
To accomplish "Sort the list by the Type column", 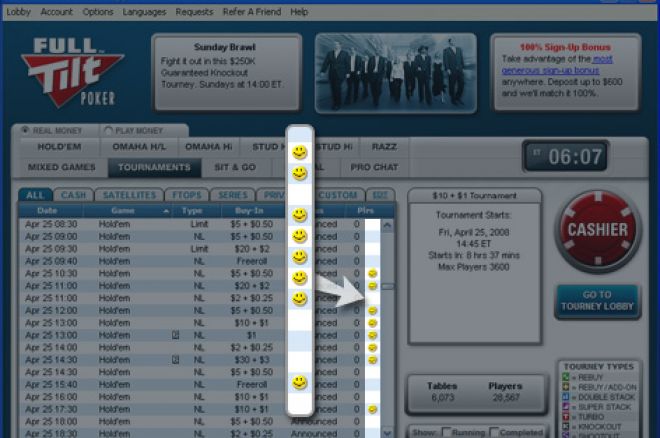I will click(x=192, y=211).
